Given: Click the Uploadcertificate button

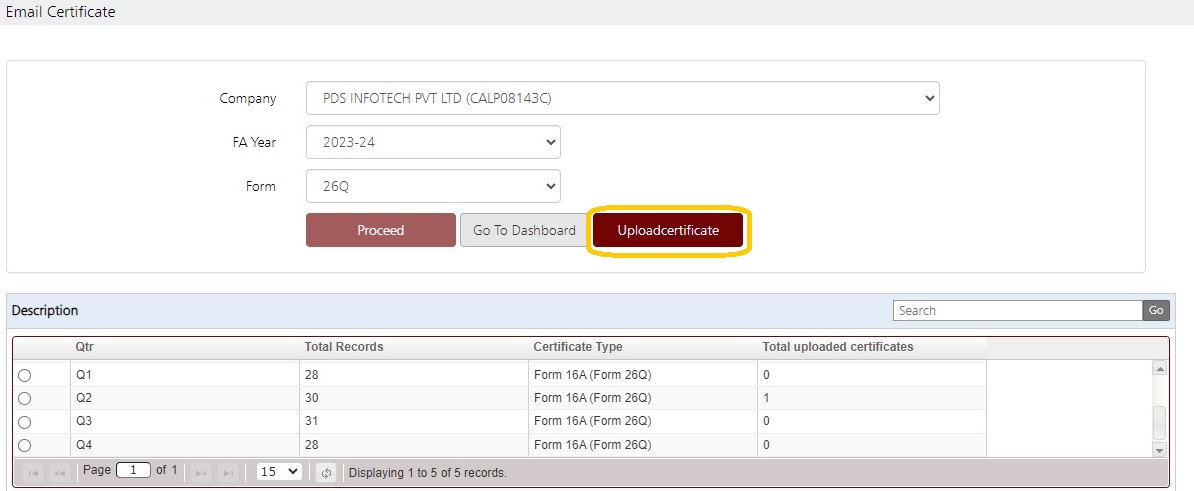Looking at the screenshot, I should (x=668, y=230).
